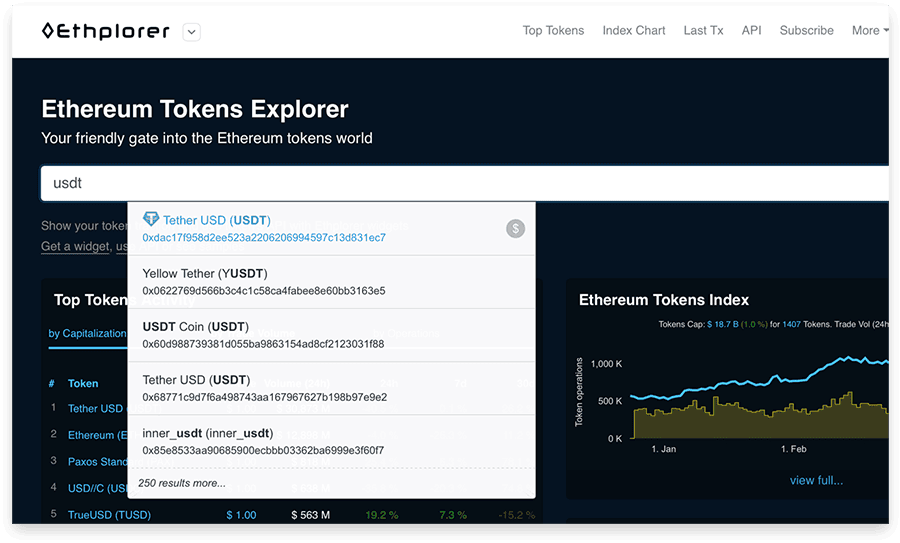Click tokens cap value $ 18.7 B
The image size is (900, 543).
(723, 324)
